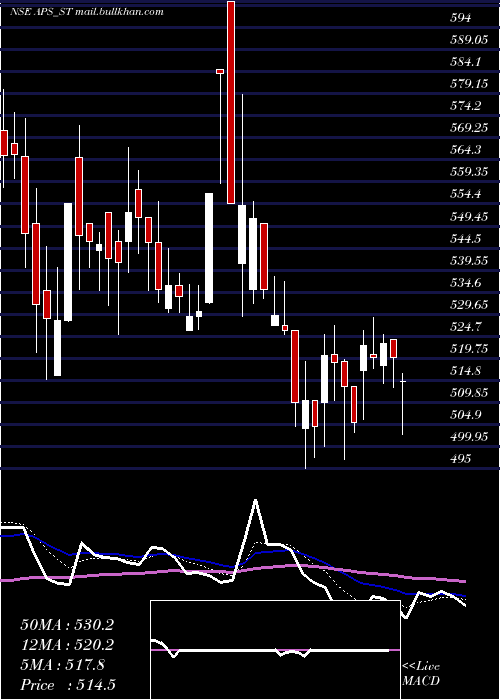Click the 495 price axis label
The image size is (500, 700).
[x=461, y=458]
